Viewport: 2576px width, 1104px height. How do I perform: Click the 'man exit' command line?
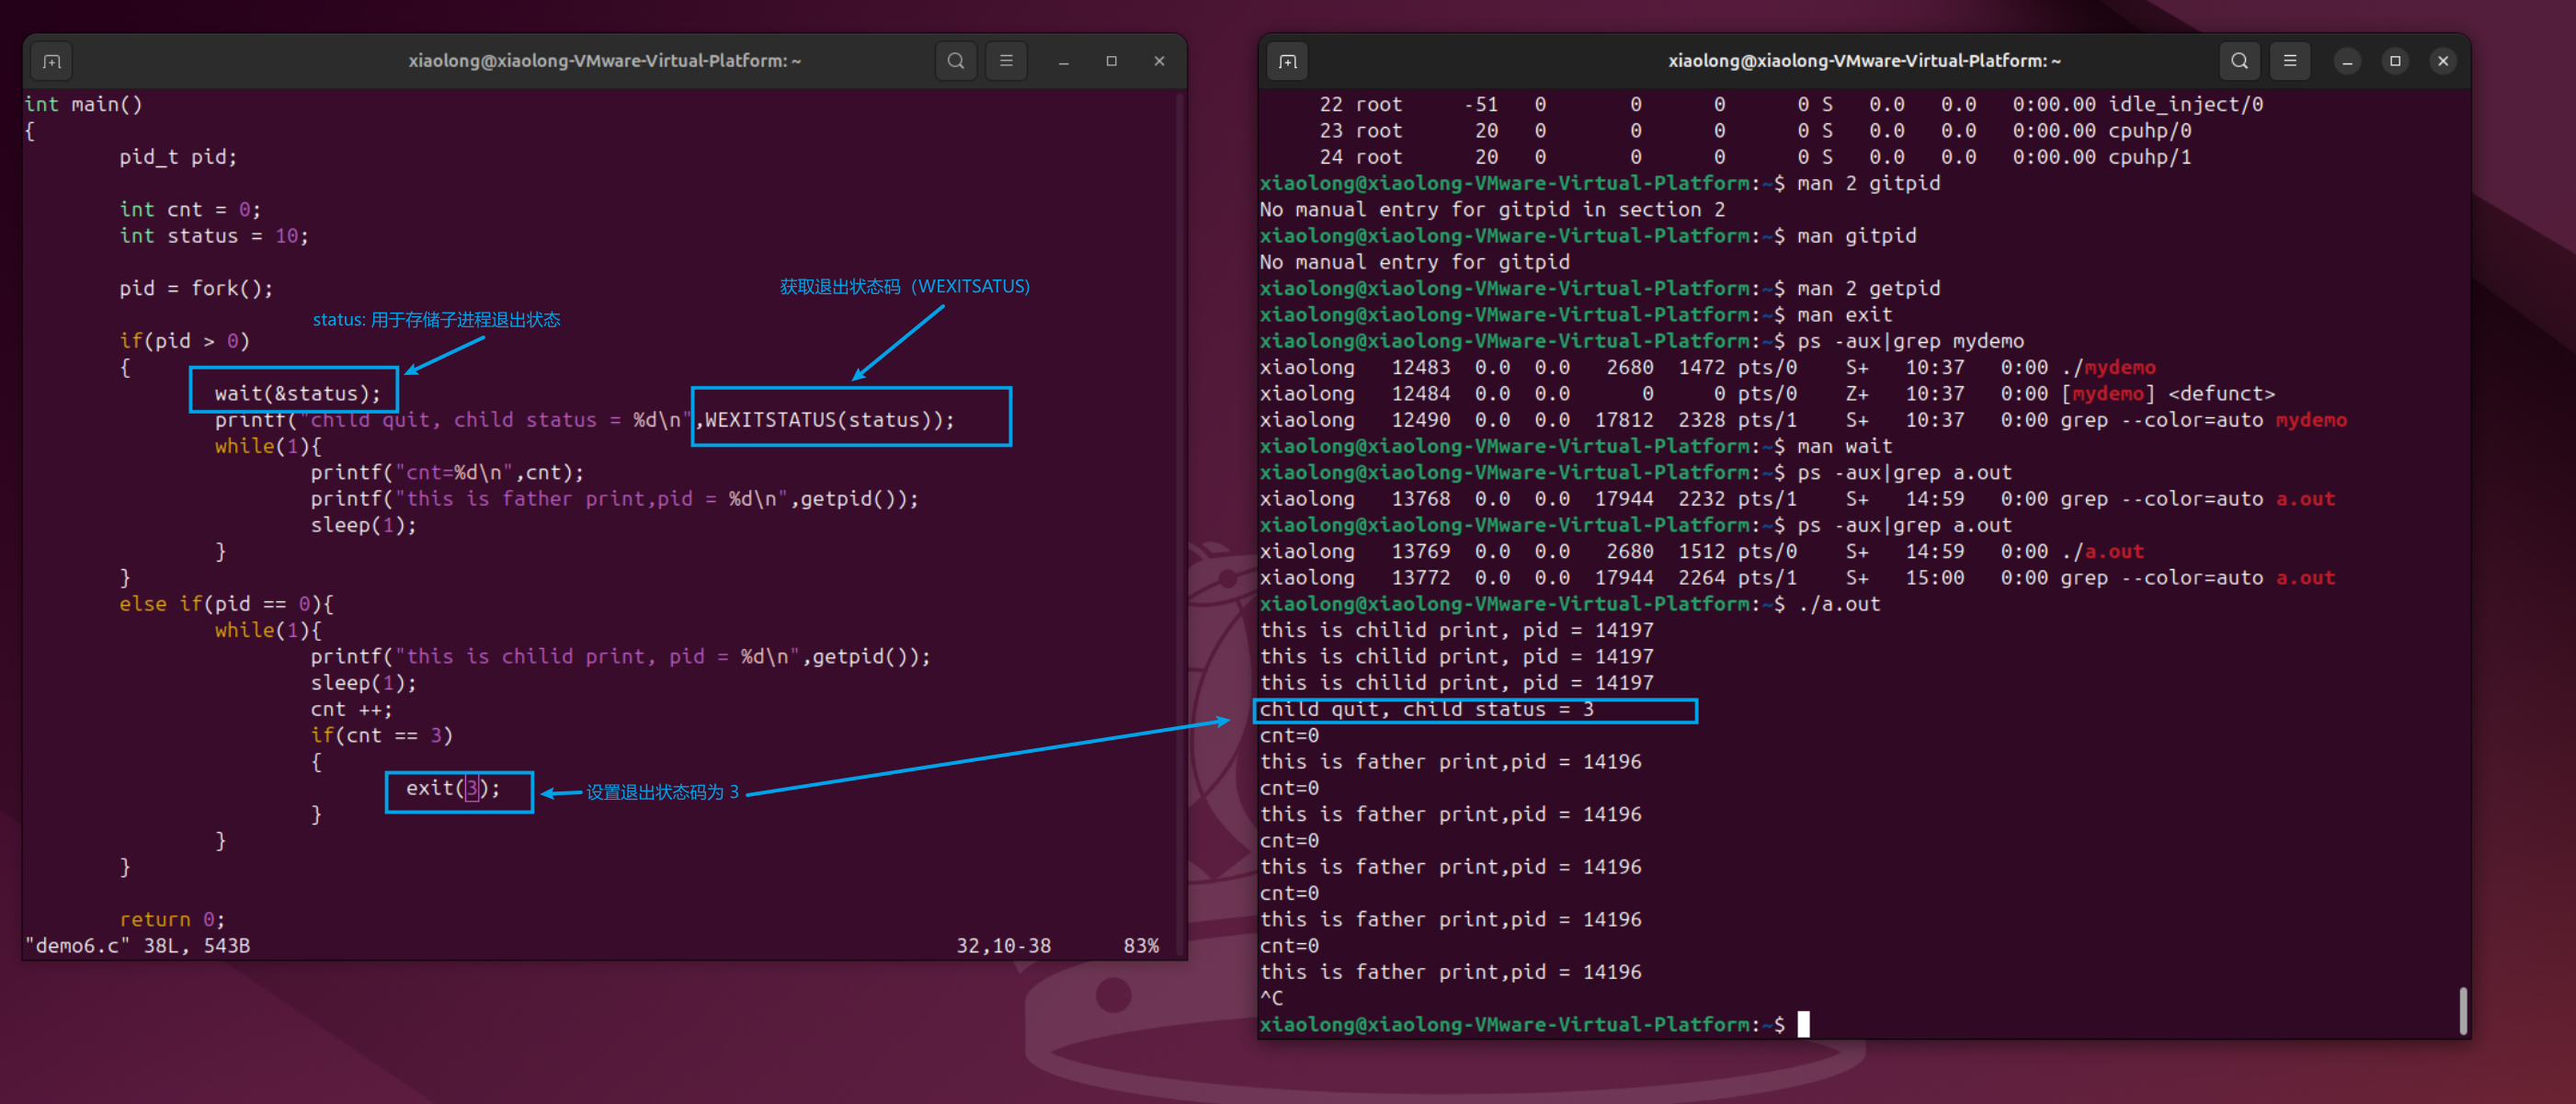(x=1576, y=315)
